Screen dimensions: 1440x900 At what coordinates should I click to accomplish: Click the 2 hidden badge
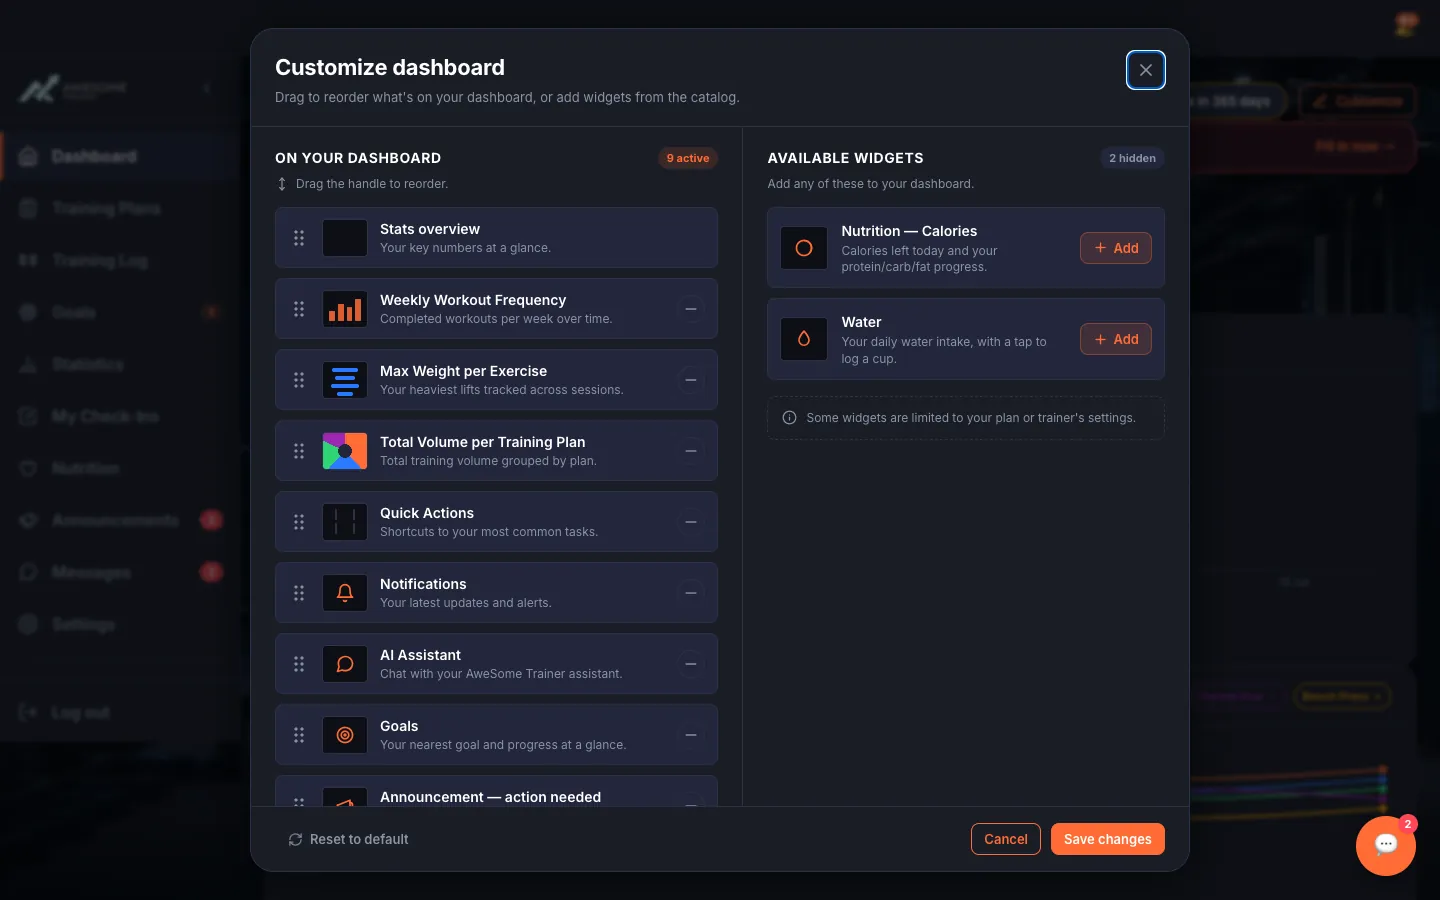click(1132, 158)
